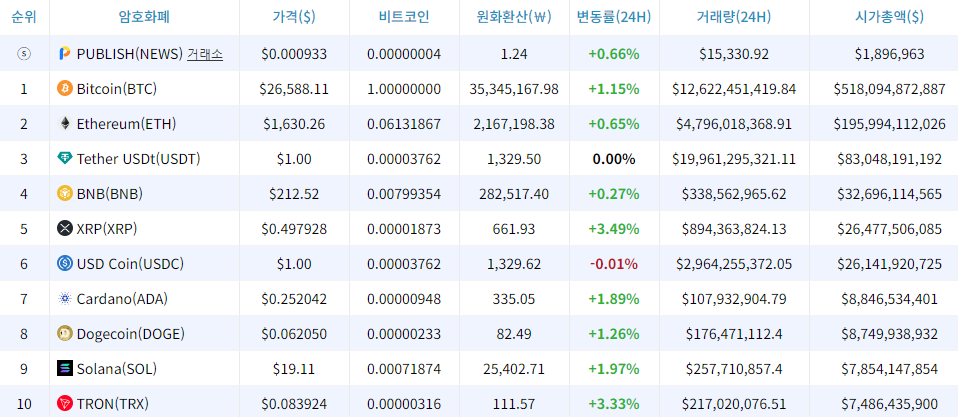Viewport: 958px width, 417px height.
Task: Open the Bitcoin(BTC) coin name
Action: 117,89
